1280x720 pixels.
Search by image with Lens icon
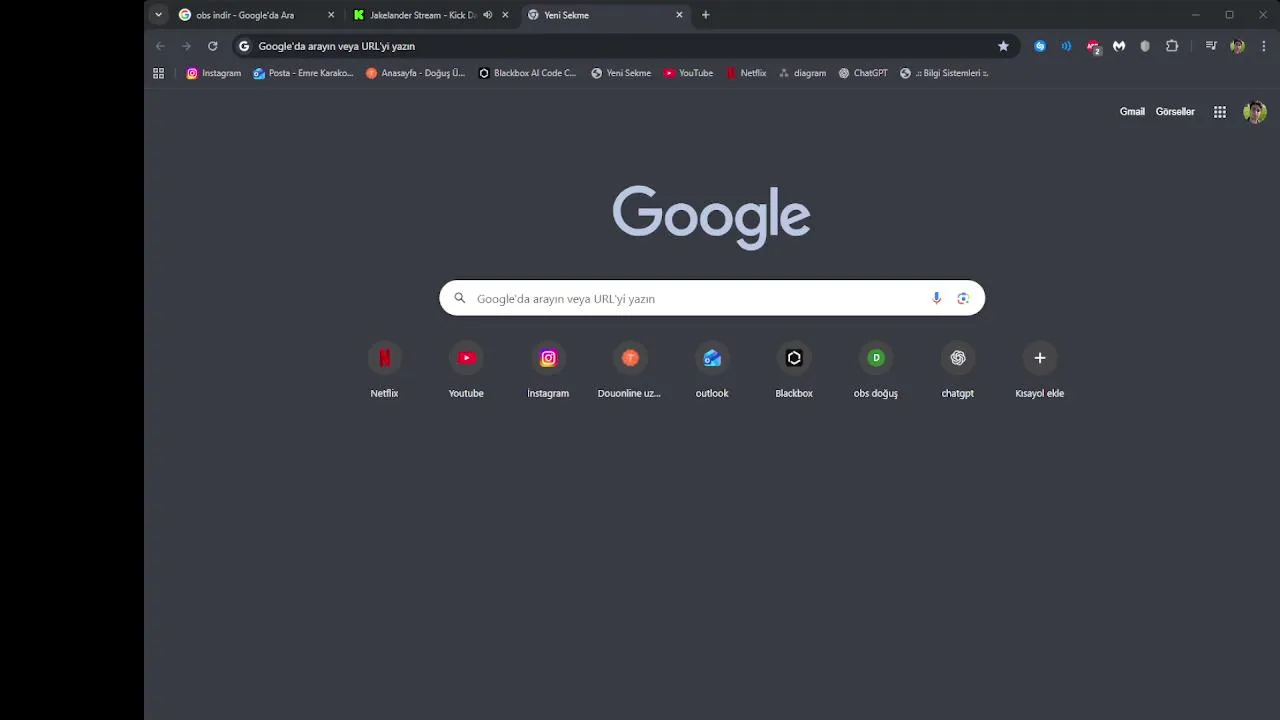(x=963, y=298)
